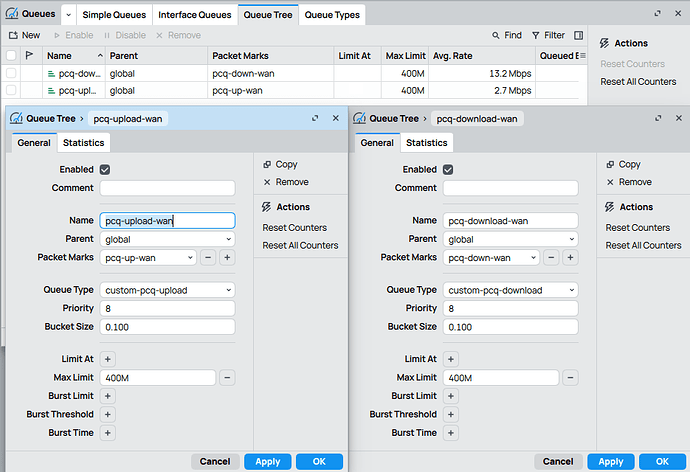The width and height of the screenshot is (690, 472).
Task: Click Apply in pcq-upload-wan window
Action: point(268,462)
